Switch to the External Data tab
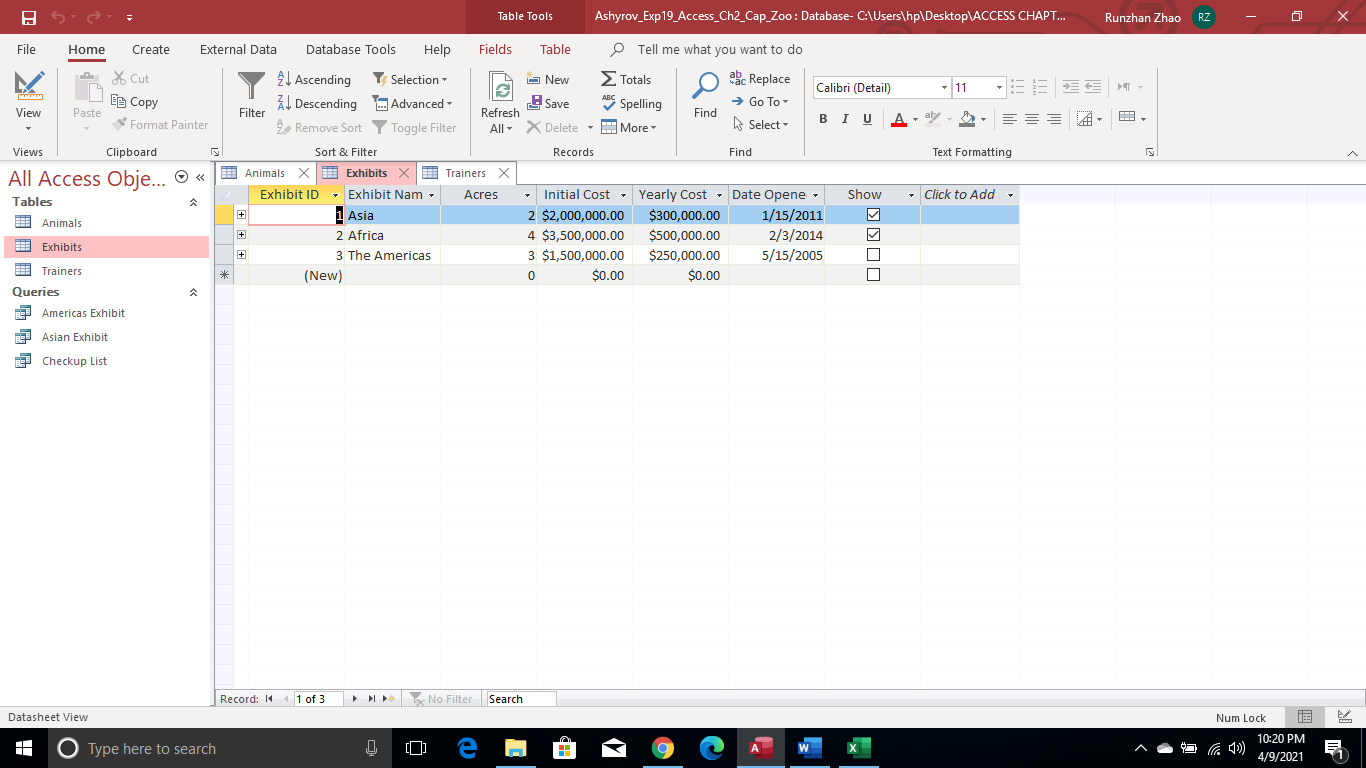The width and height of the screenshot is (1366, 768). [238, 49]
